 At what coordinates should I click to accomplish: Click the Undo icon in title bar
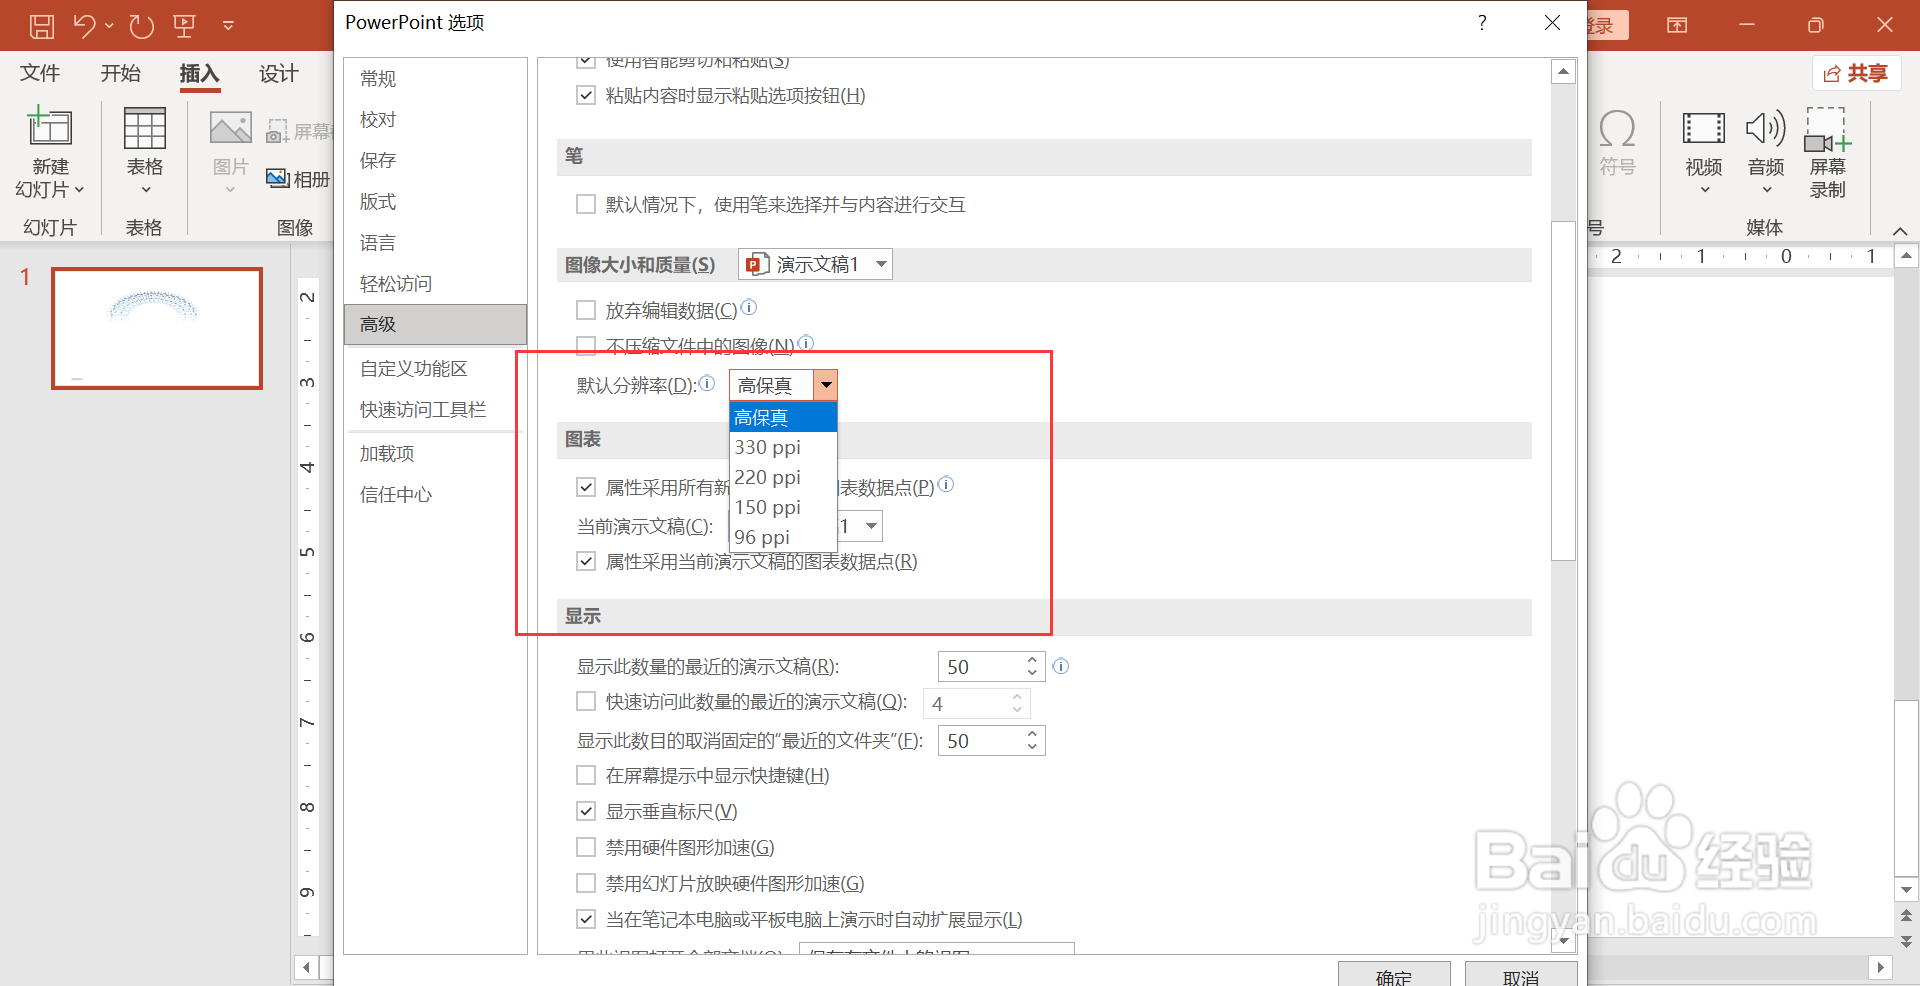(85, 26)
